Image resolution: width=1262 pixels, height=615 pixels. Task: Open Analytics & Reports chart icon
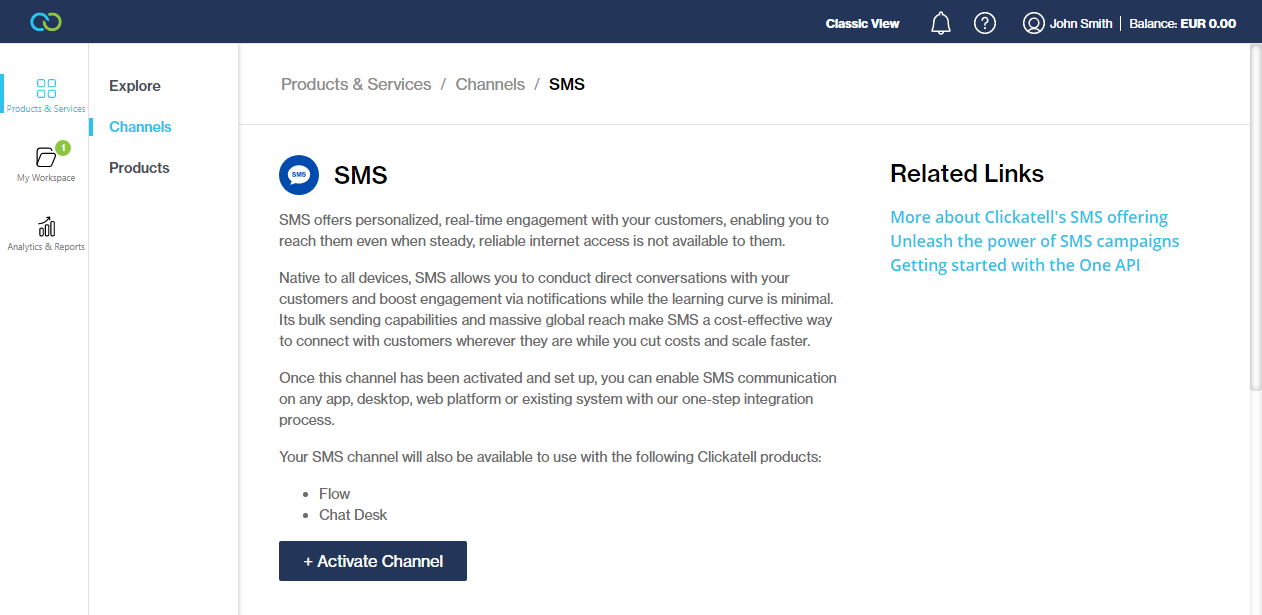[x=46, y=227]
